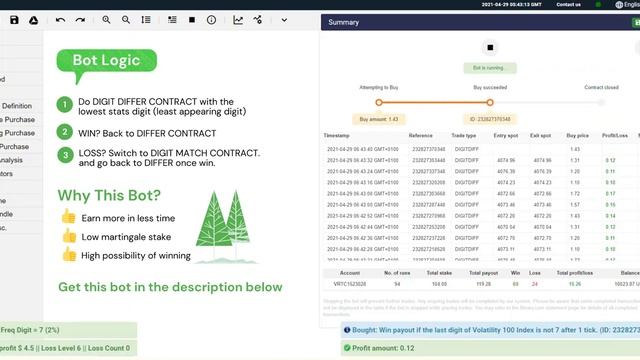Click the buy price 1.72 cell

pos(575,193)
